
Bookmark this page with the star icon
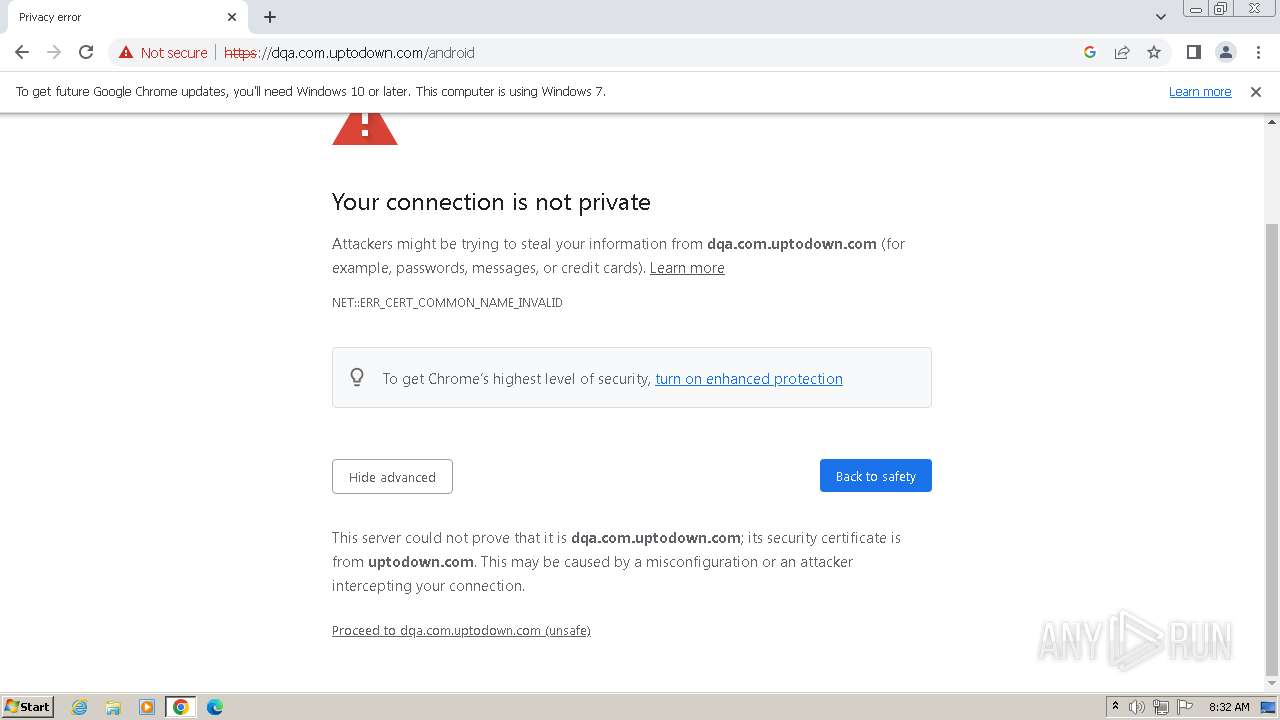(x=1154, y=52)
